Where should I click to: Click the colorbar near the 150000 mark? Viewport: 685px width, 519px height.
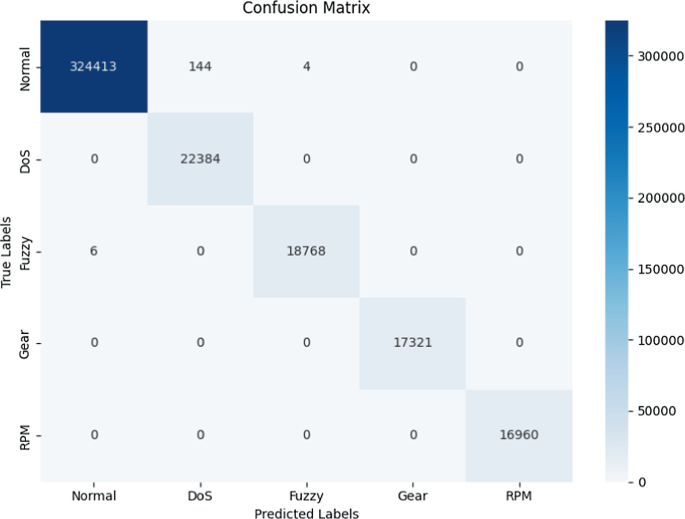pos(616,269)
